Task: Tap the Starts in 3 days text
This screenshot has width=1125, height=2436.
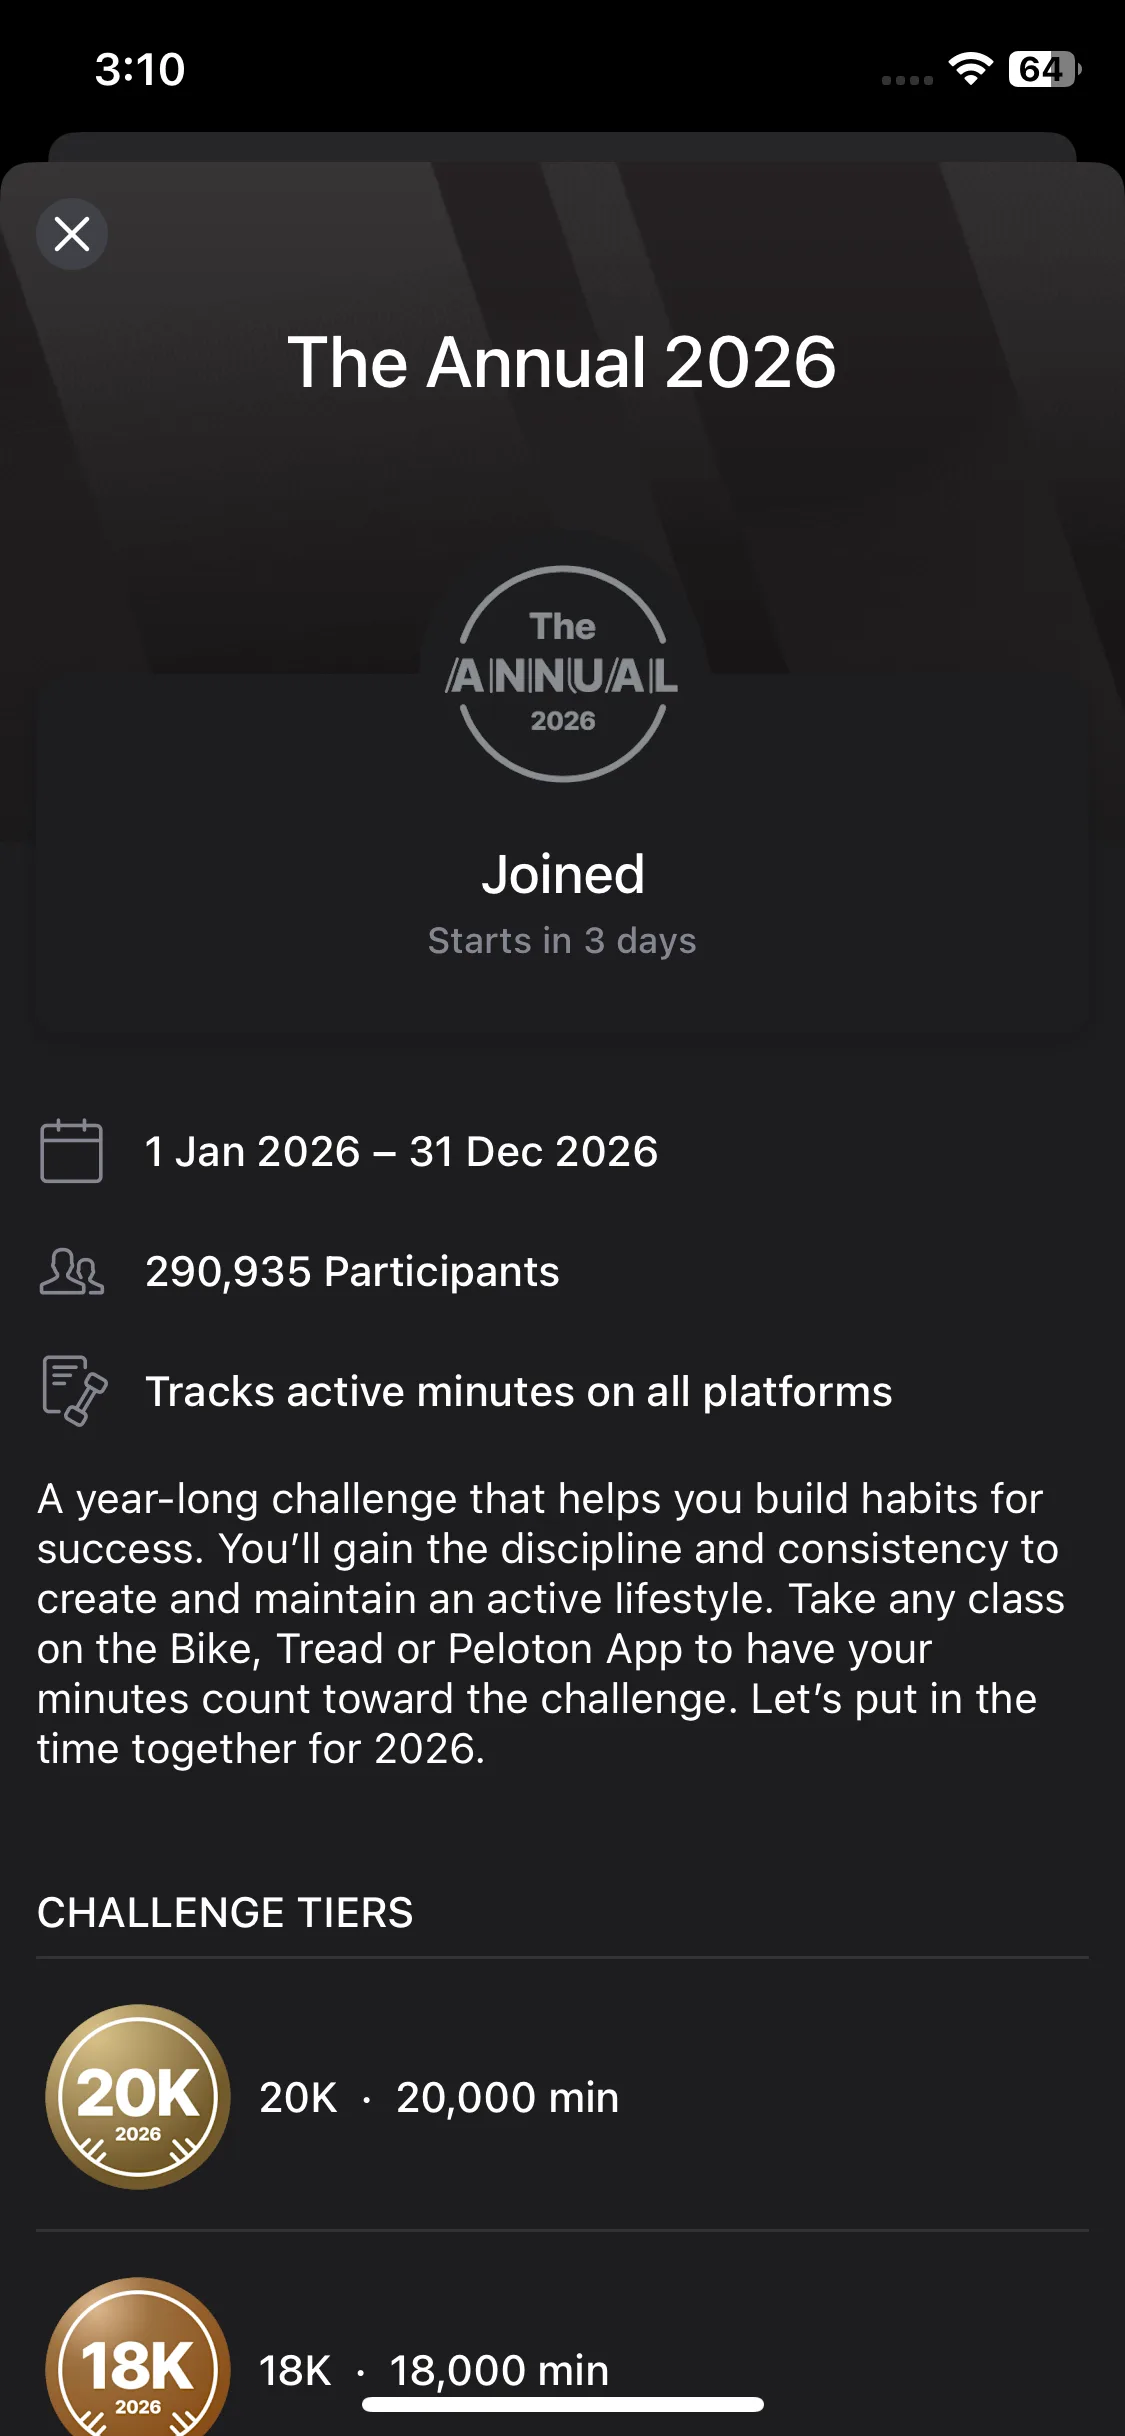Action: pos(562,941)
